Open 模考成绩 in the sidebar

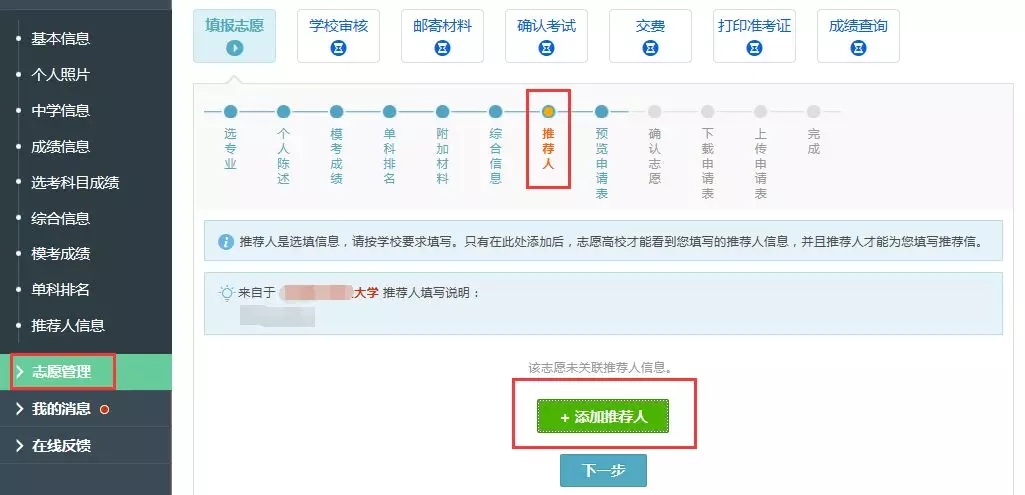point(60,254)
